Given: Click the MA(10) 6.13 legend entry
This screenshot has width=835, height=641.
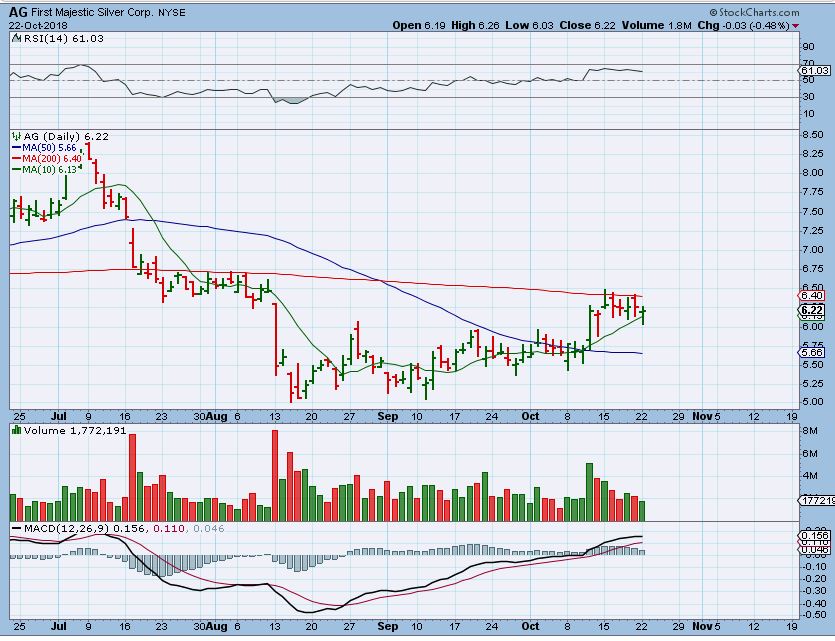Looking at the screenshot, I should 50,169.
